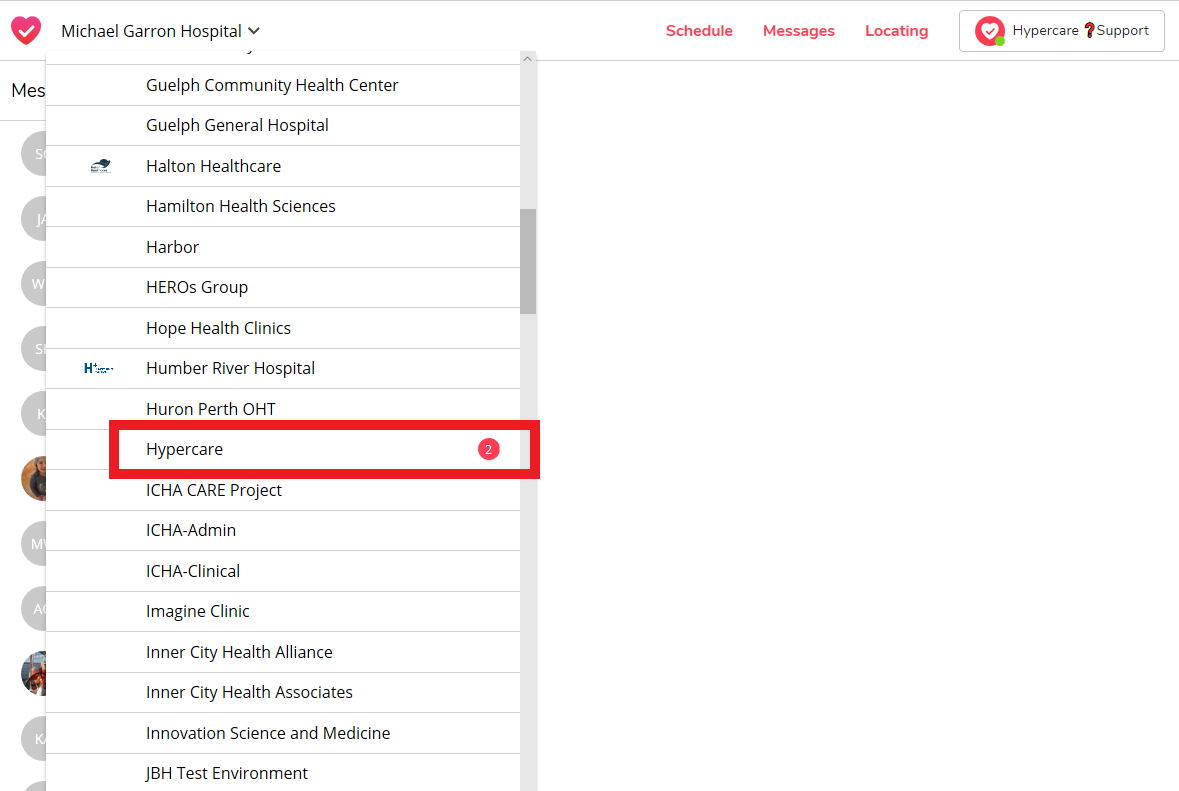This screenshot has height=791, width=1179.
Task: Pick Hope Health Clinics
Action: click(x=283, y=328)
